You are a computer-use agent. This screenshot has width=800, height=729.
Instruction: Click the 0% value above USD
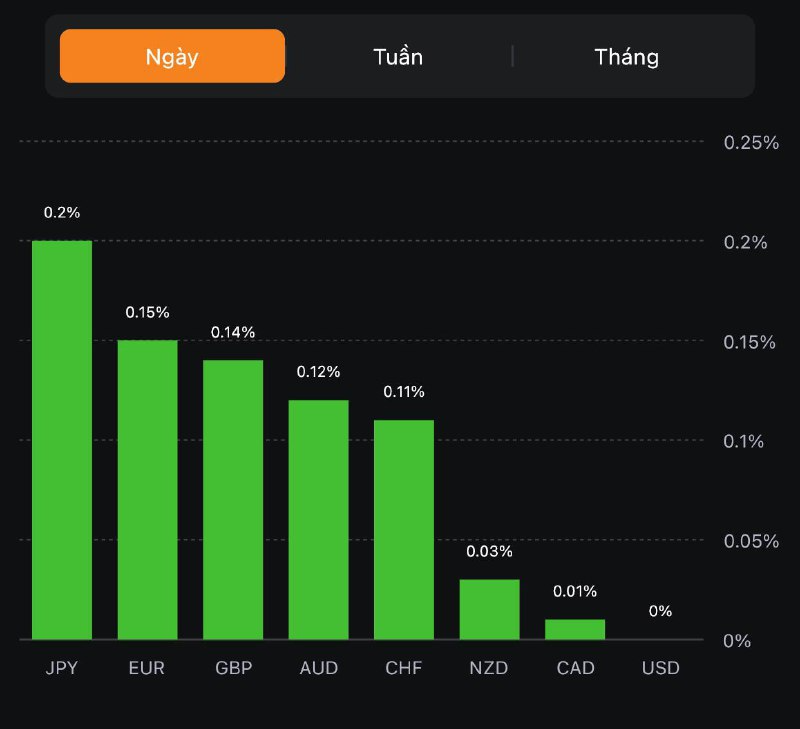(x=660, y=611)
